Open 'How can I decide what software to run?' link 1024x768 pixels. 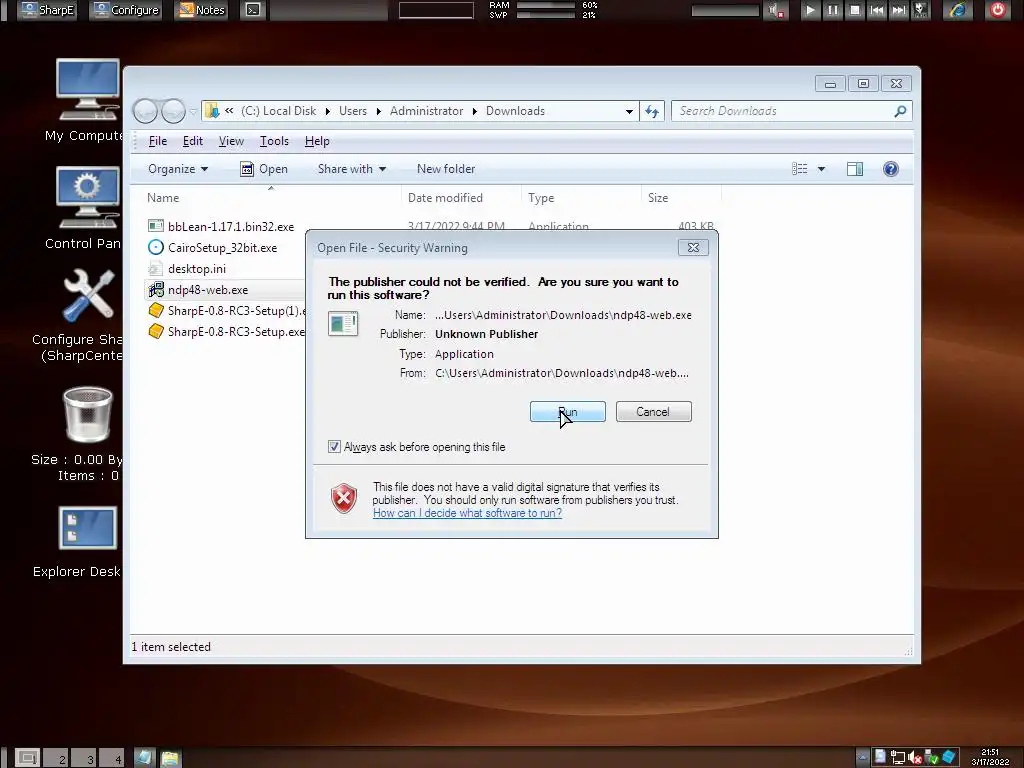tap(467, 513)
